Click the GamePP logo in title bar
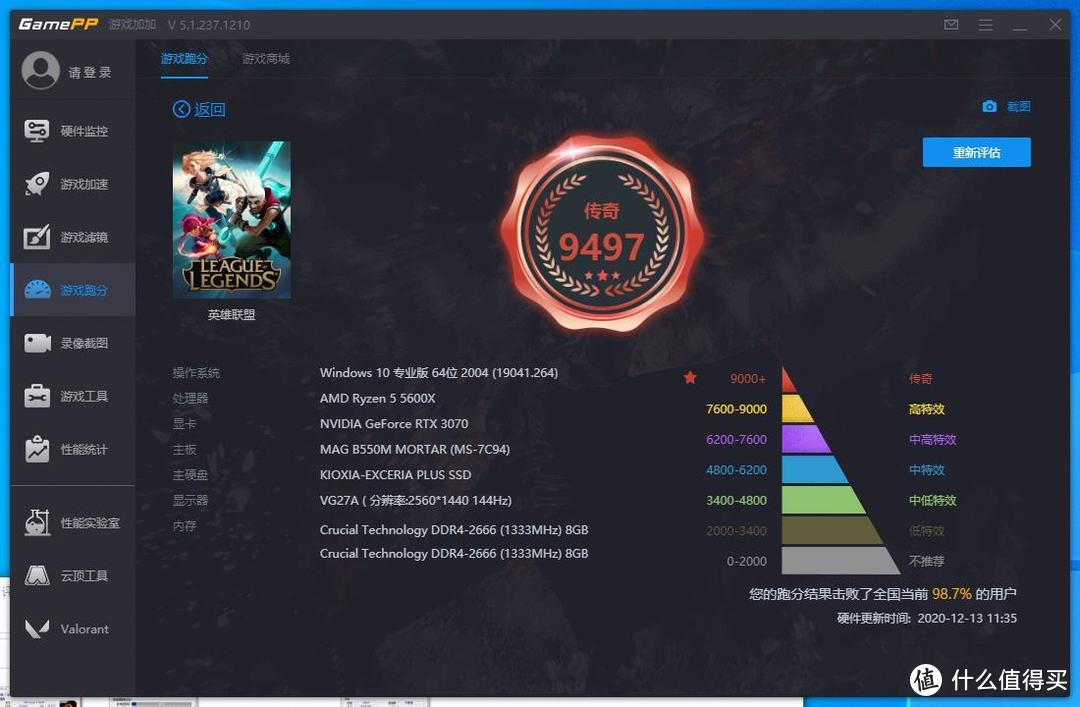The image size is (1080, 707). click(59, 25)
